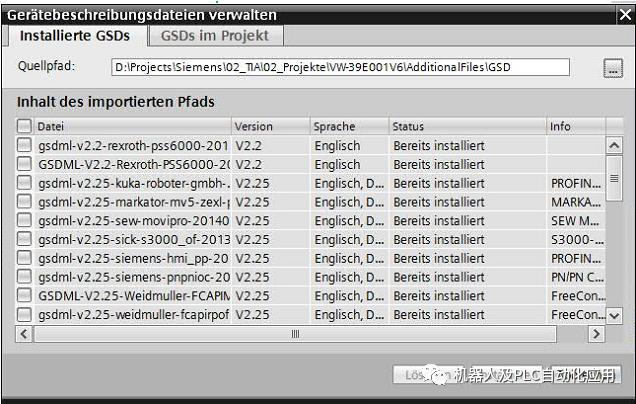Viewport: 636px width, 404px height.
Task: Click into the Quellpfad path field
Action: click(340, 67)
